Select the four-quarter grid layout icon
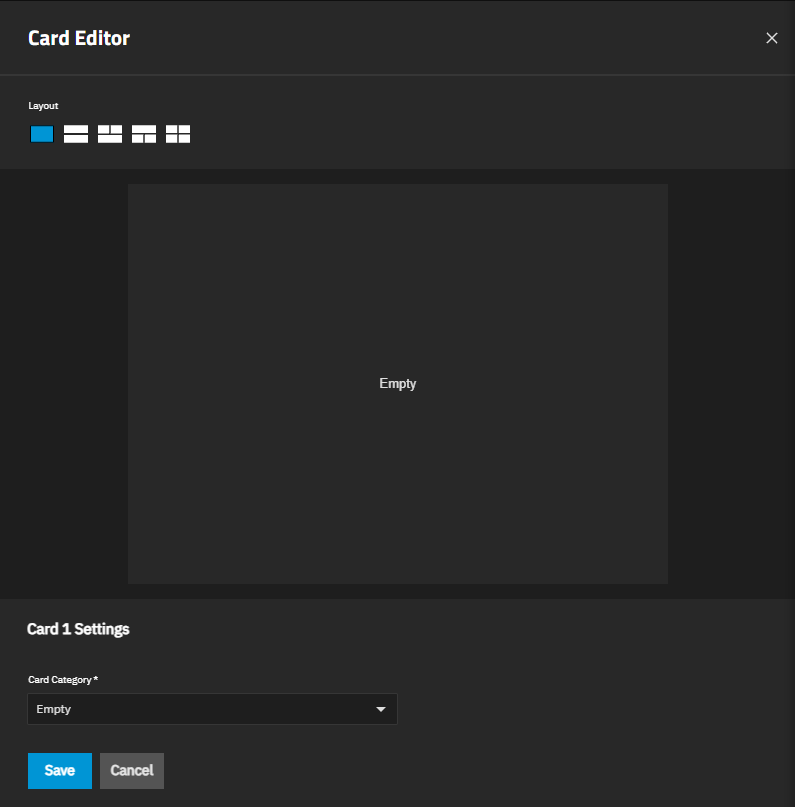 point(178,134)
